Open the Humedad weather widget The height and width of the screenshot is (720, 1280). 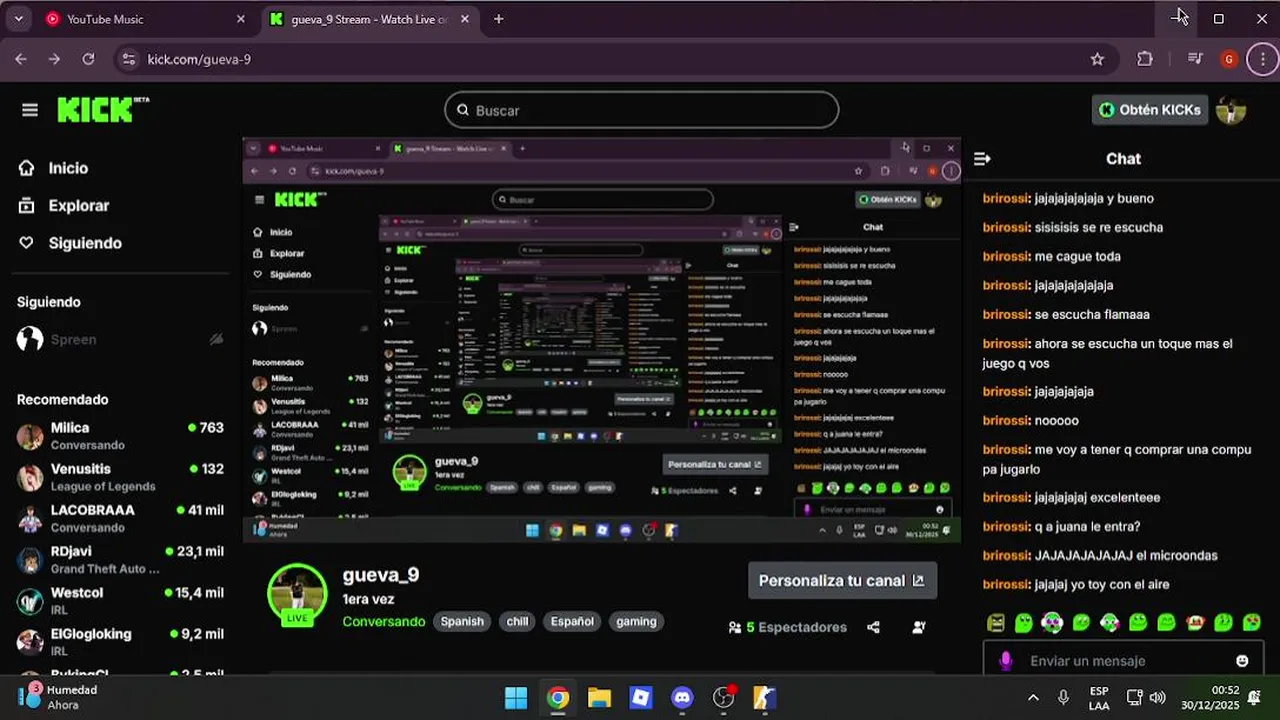(x=60, y=697)
